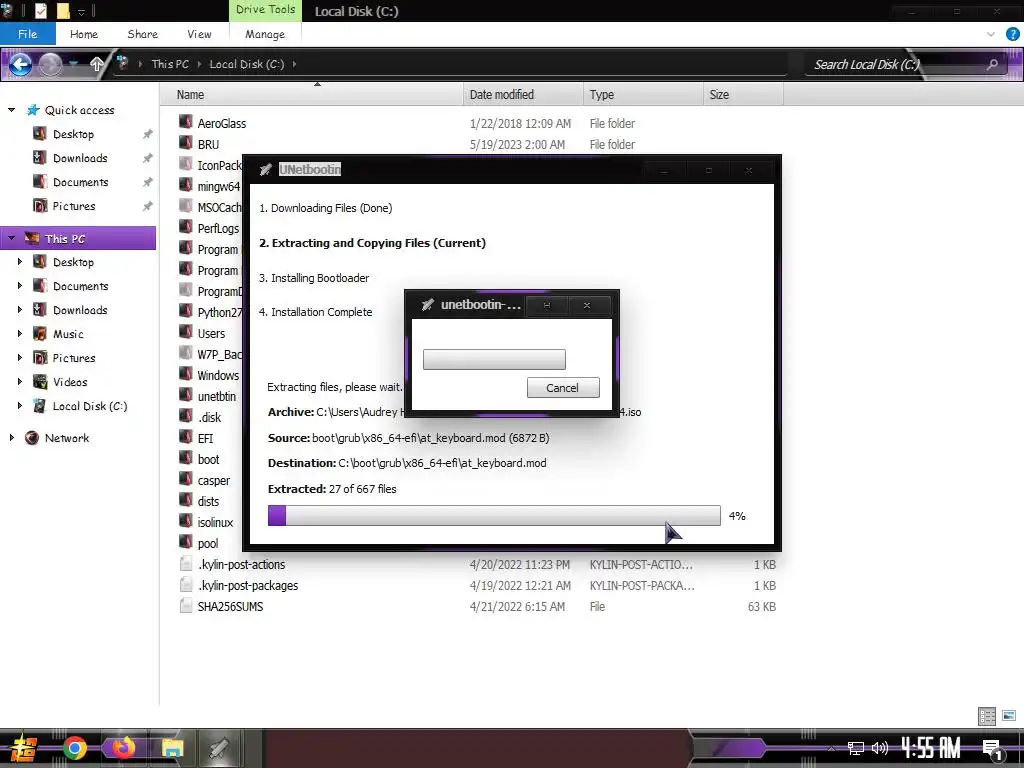The width and height of the screenshot is (1024, 768).
Task: Open the recent locations dropdown arrow
Action: [x=74, y=64]
